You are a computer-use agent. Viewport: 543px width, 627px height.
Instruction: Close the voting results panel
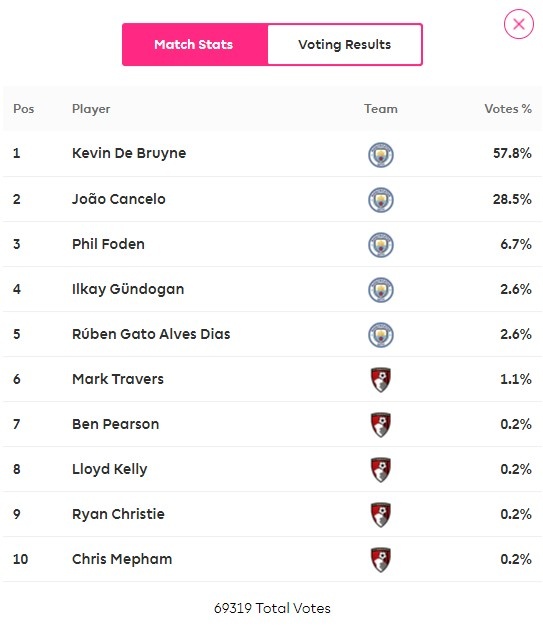pyautogui.click(x=519, y=24)
